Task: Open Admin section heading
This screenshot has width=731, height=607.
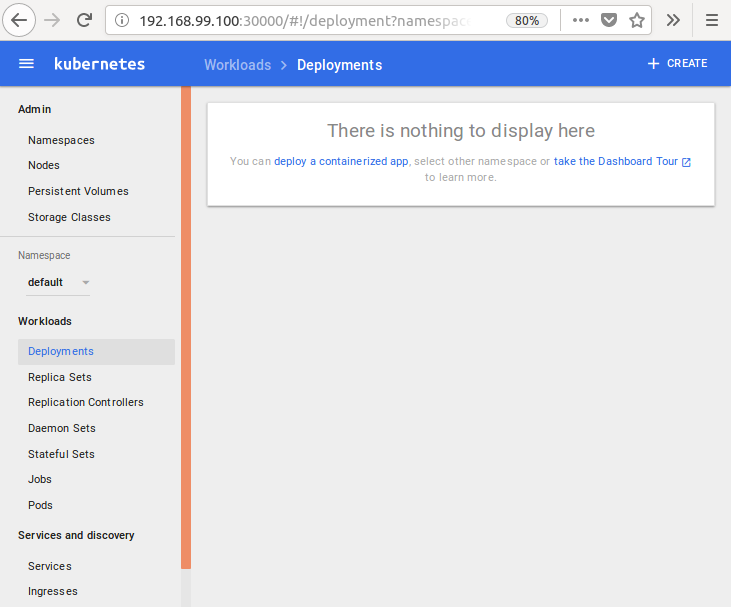Action: click(34, 109)
